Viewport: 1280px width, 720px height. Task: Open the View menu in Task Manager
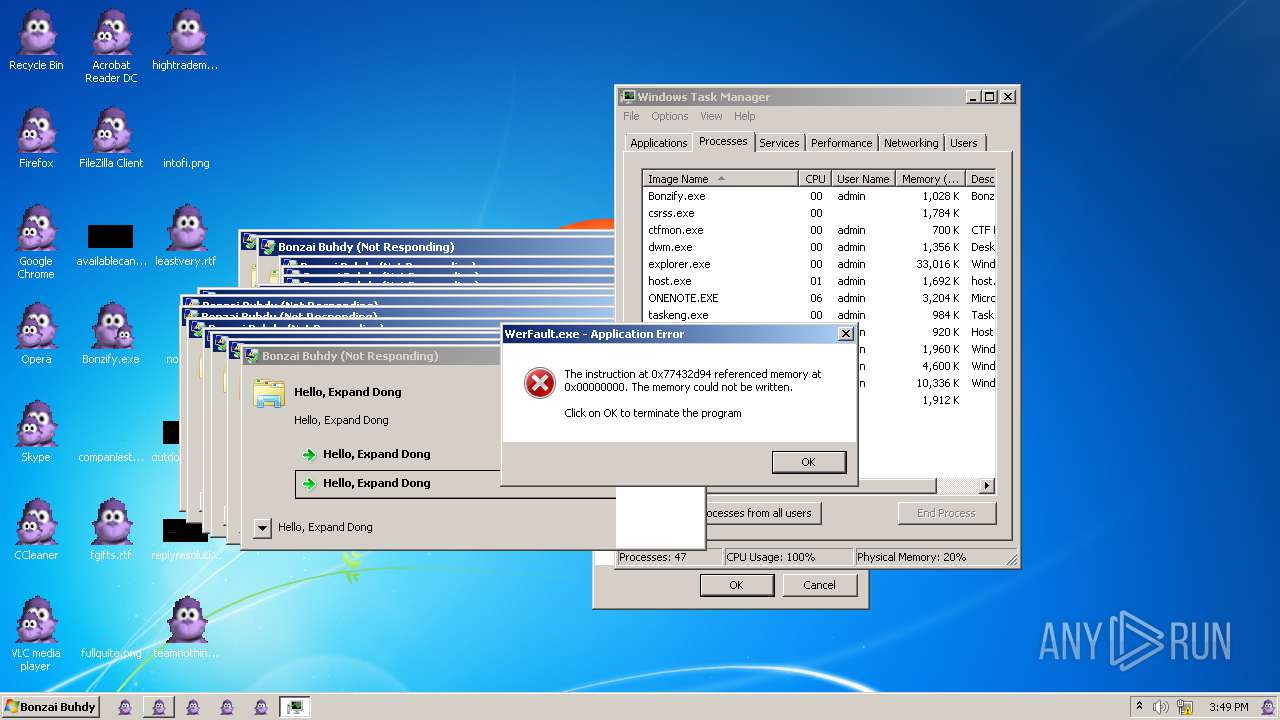point(711,116)
